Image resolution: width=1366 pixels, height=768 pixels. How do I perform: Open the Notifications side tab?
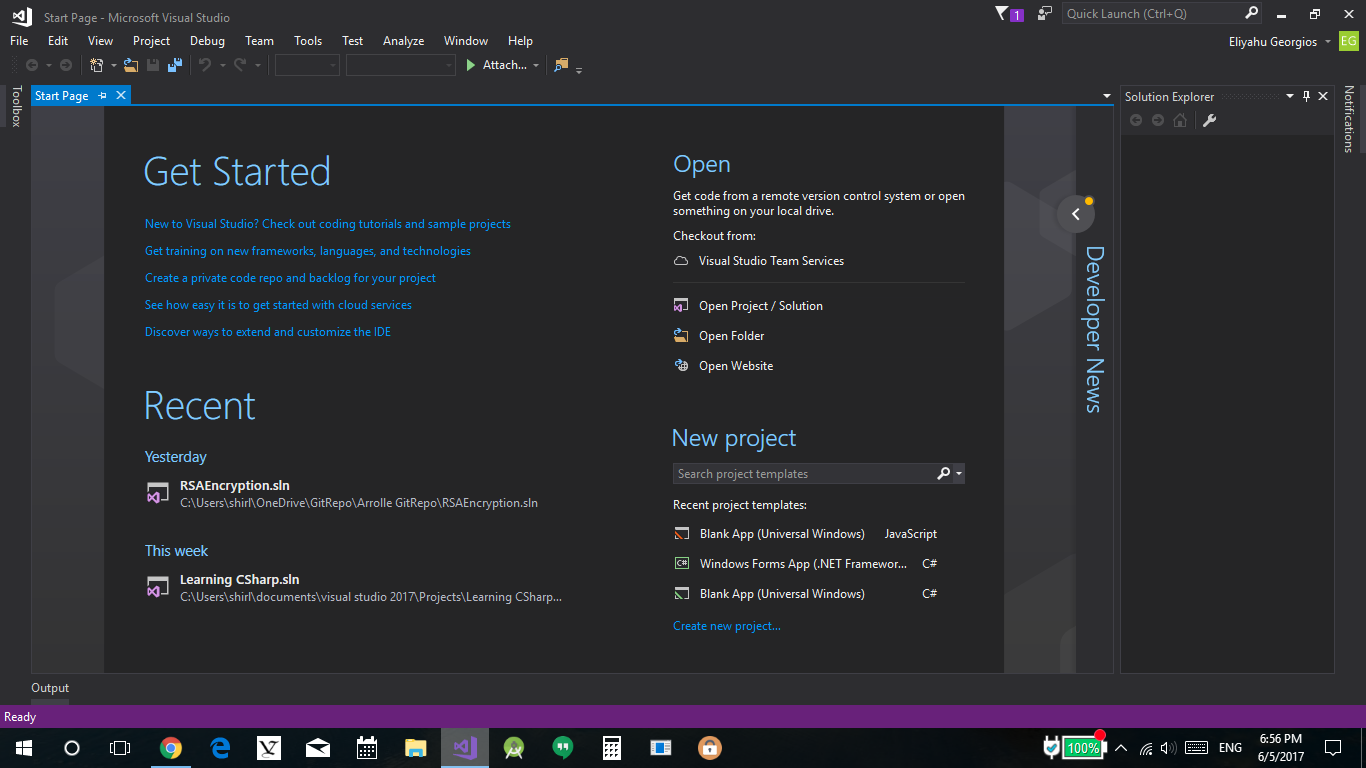click(1349, 119)
